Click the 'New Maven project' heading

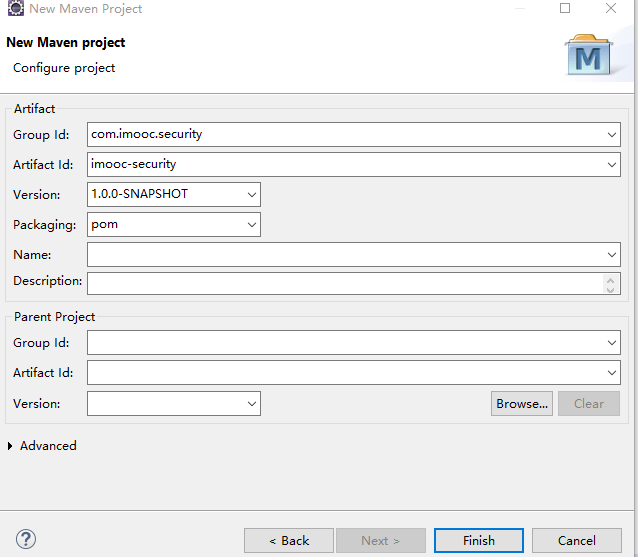[x=66, y=43]
